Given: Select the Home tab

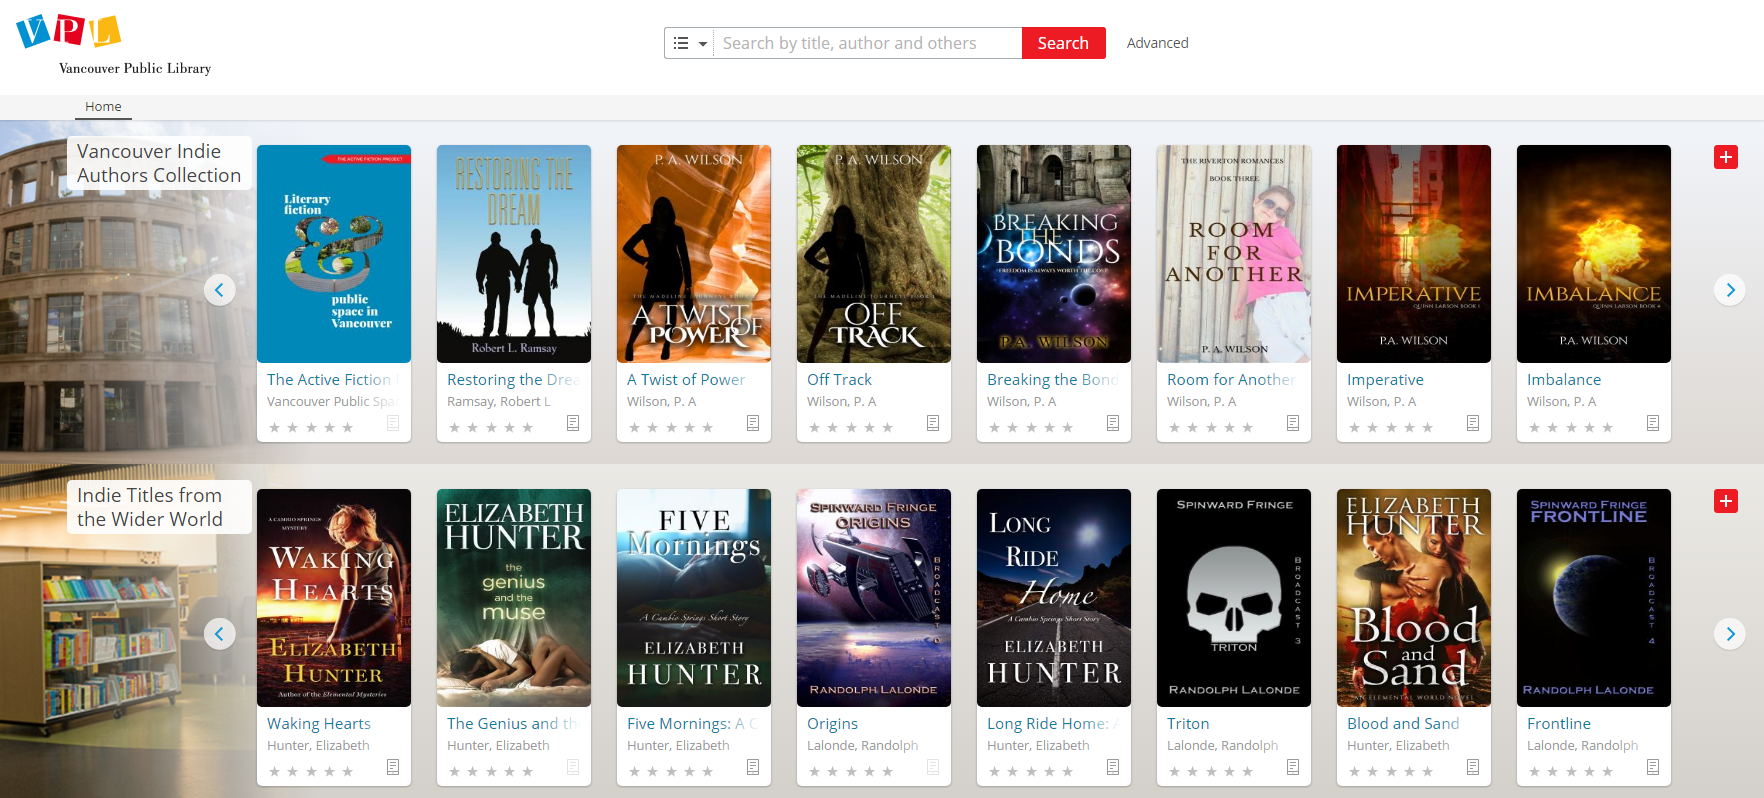Looking at the screenshot, I should click(x=103, y=107).
